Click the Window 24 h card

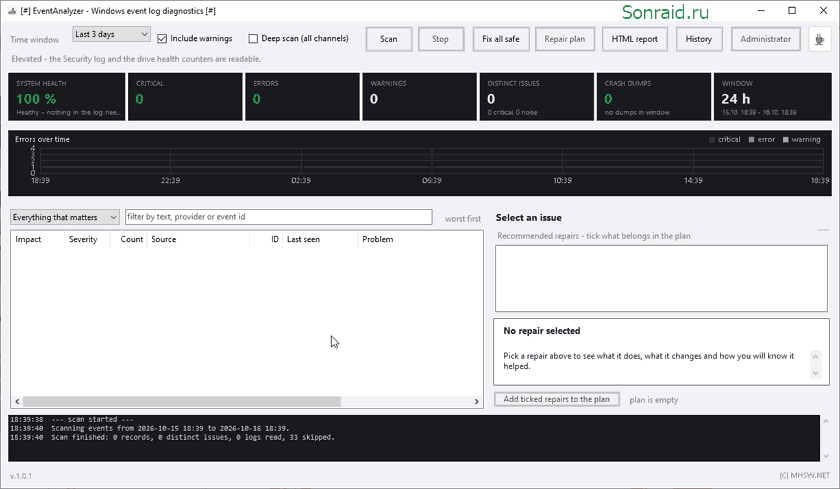click(x=773, y=97)
